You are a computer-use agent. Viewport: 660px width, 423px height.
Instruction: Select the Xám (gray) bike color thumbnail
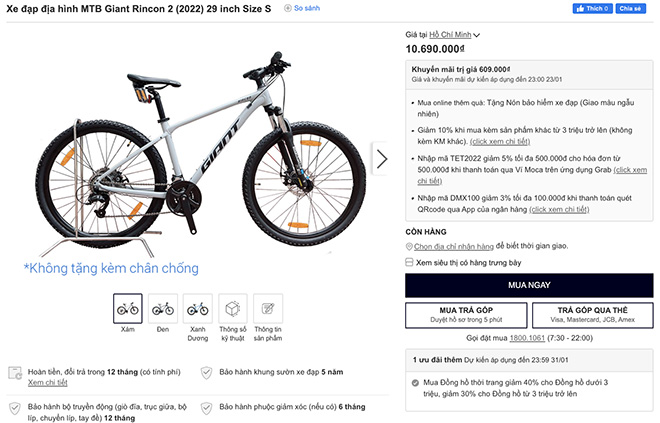[127, 307]
